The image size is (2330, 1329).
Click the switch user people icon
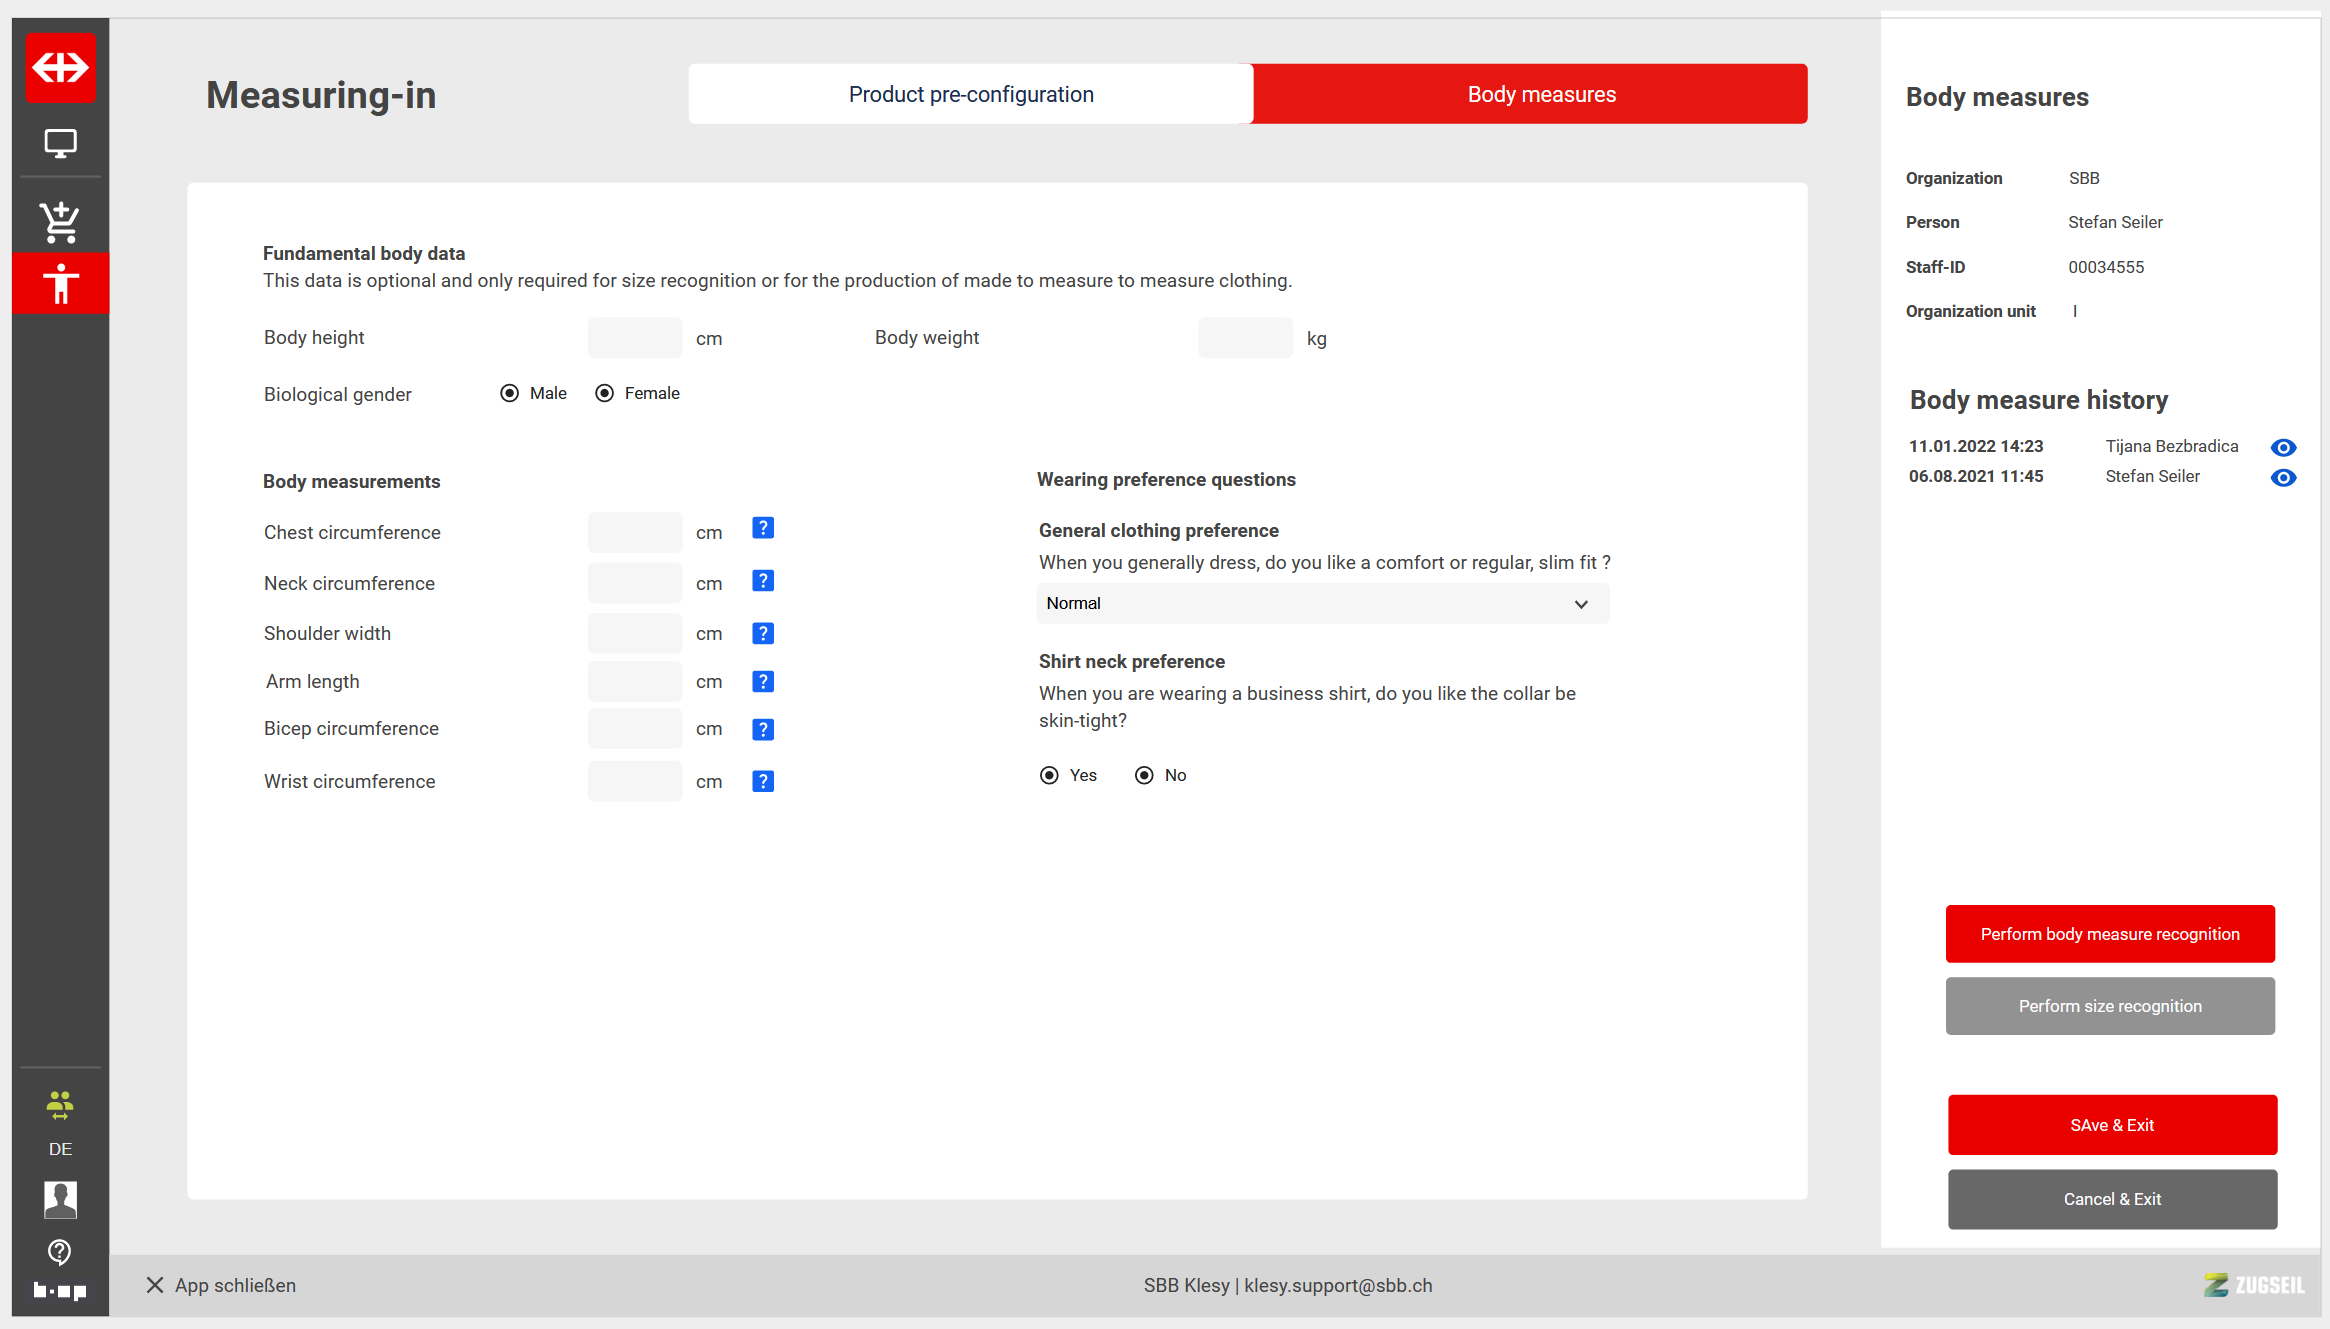click(x=60, y=1105)
